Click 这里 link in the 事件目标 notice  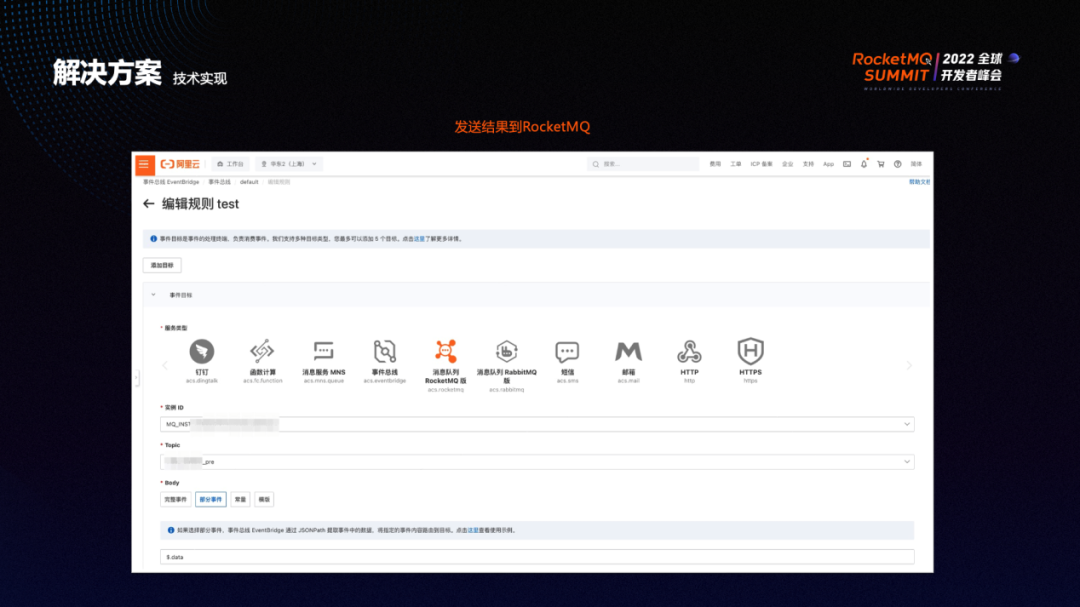pos(419,239)
